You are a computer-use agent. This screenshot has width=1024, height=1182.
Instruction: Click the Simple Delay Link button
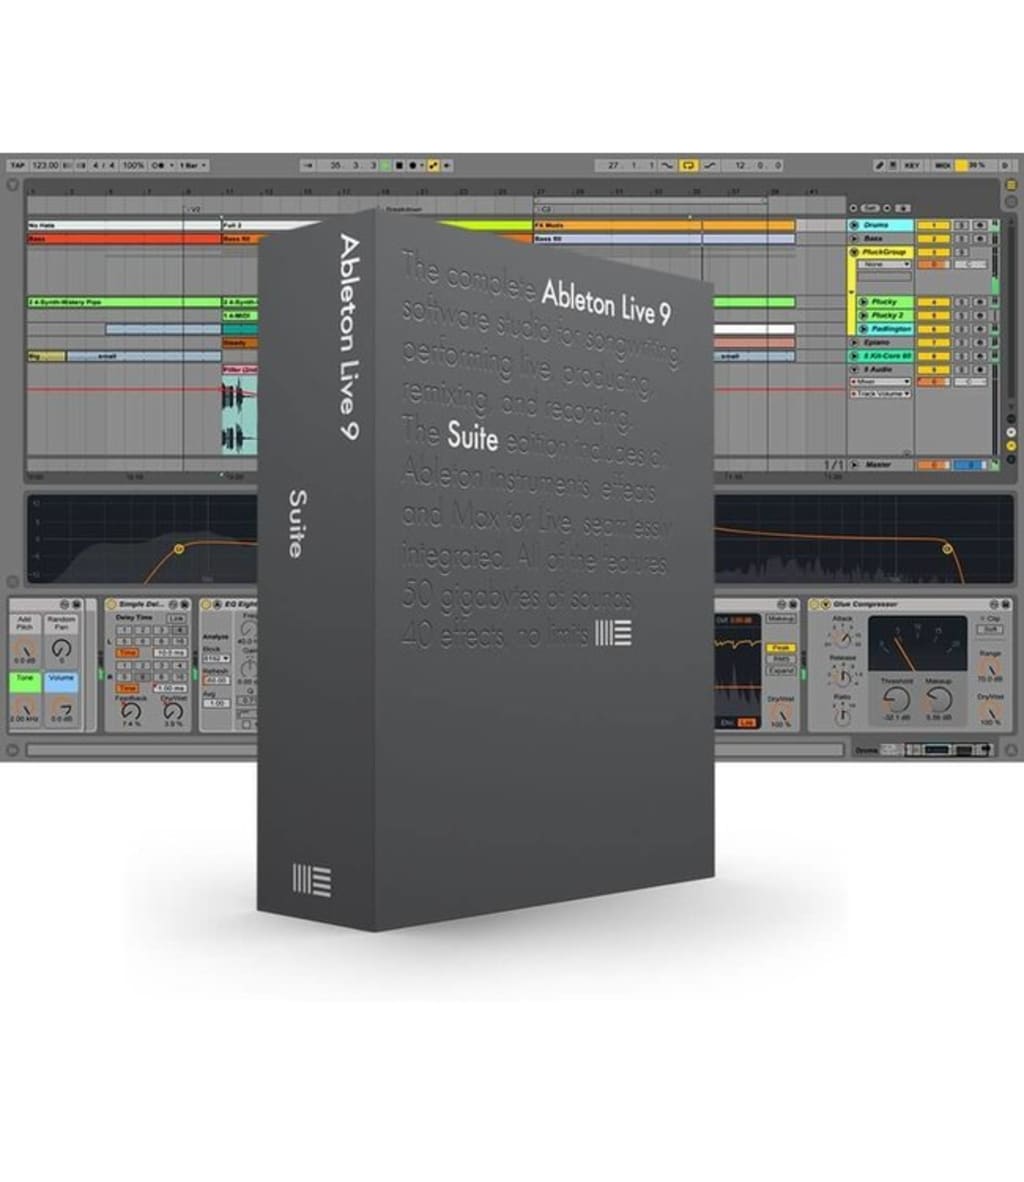176,618
